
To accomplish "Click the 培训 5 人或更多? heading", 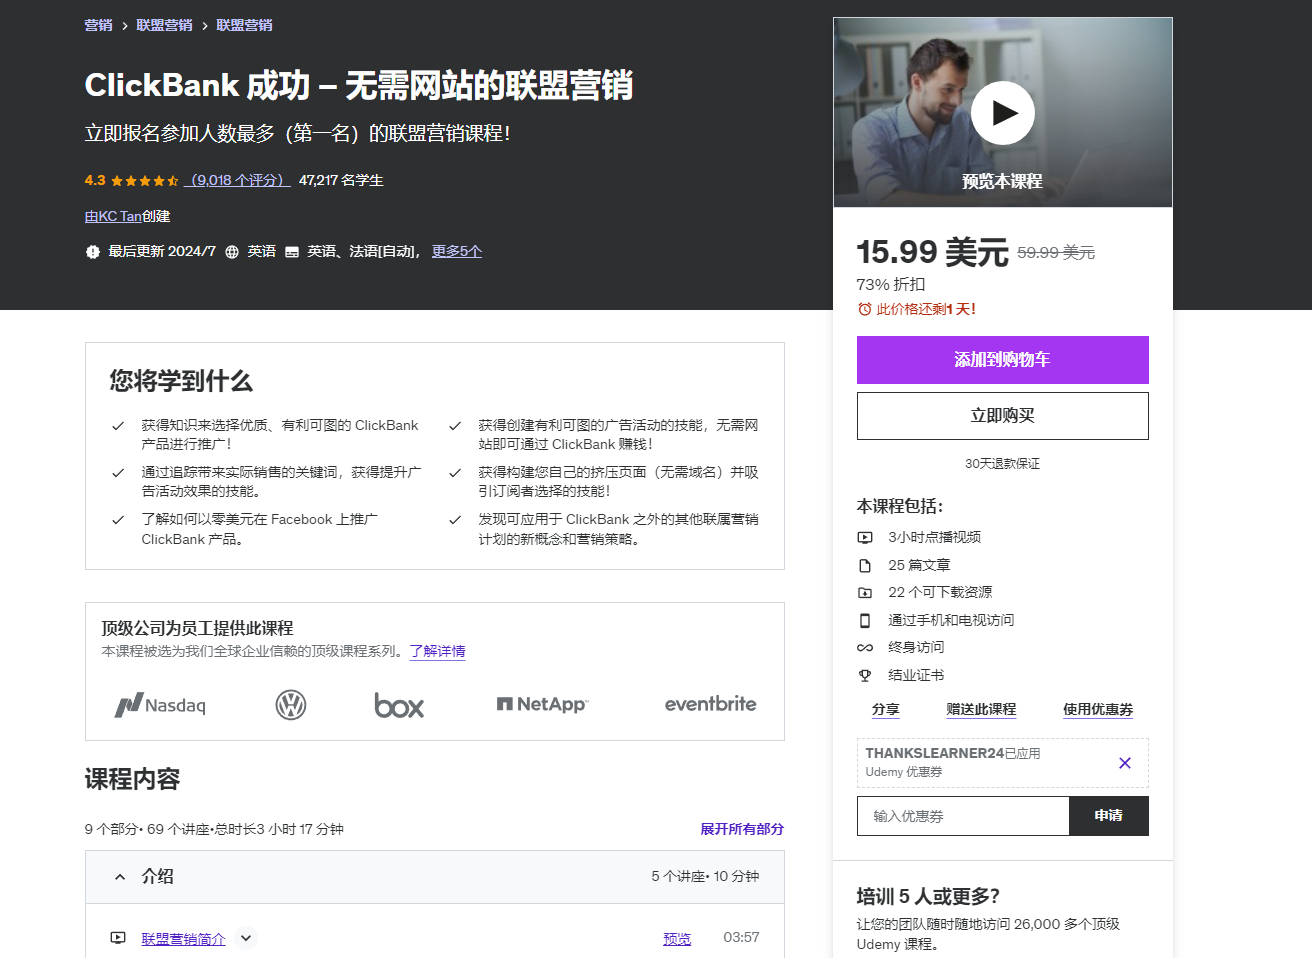I will 928,897.
